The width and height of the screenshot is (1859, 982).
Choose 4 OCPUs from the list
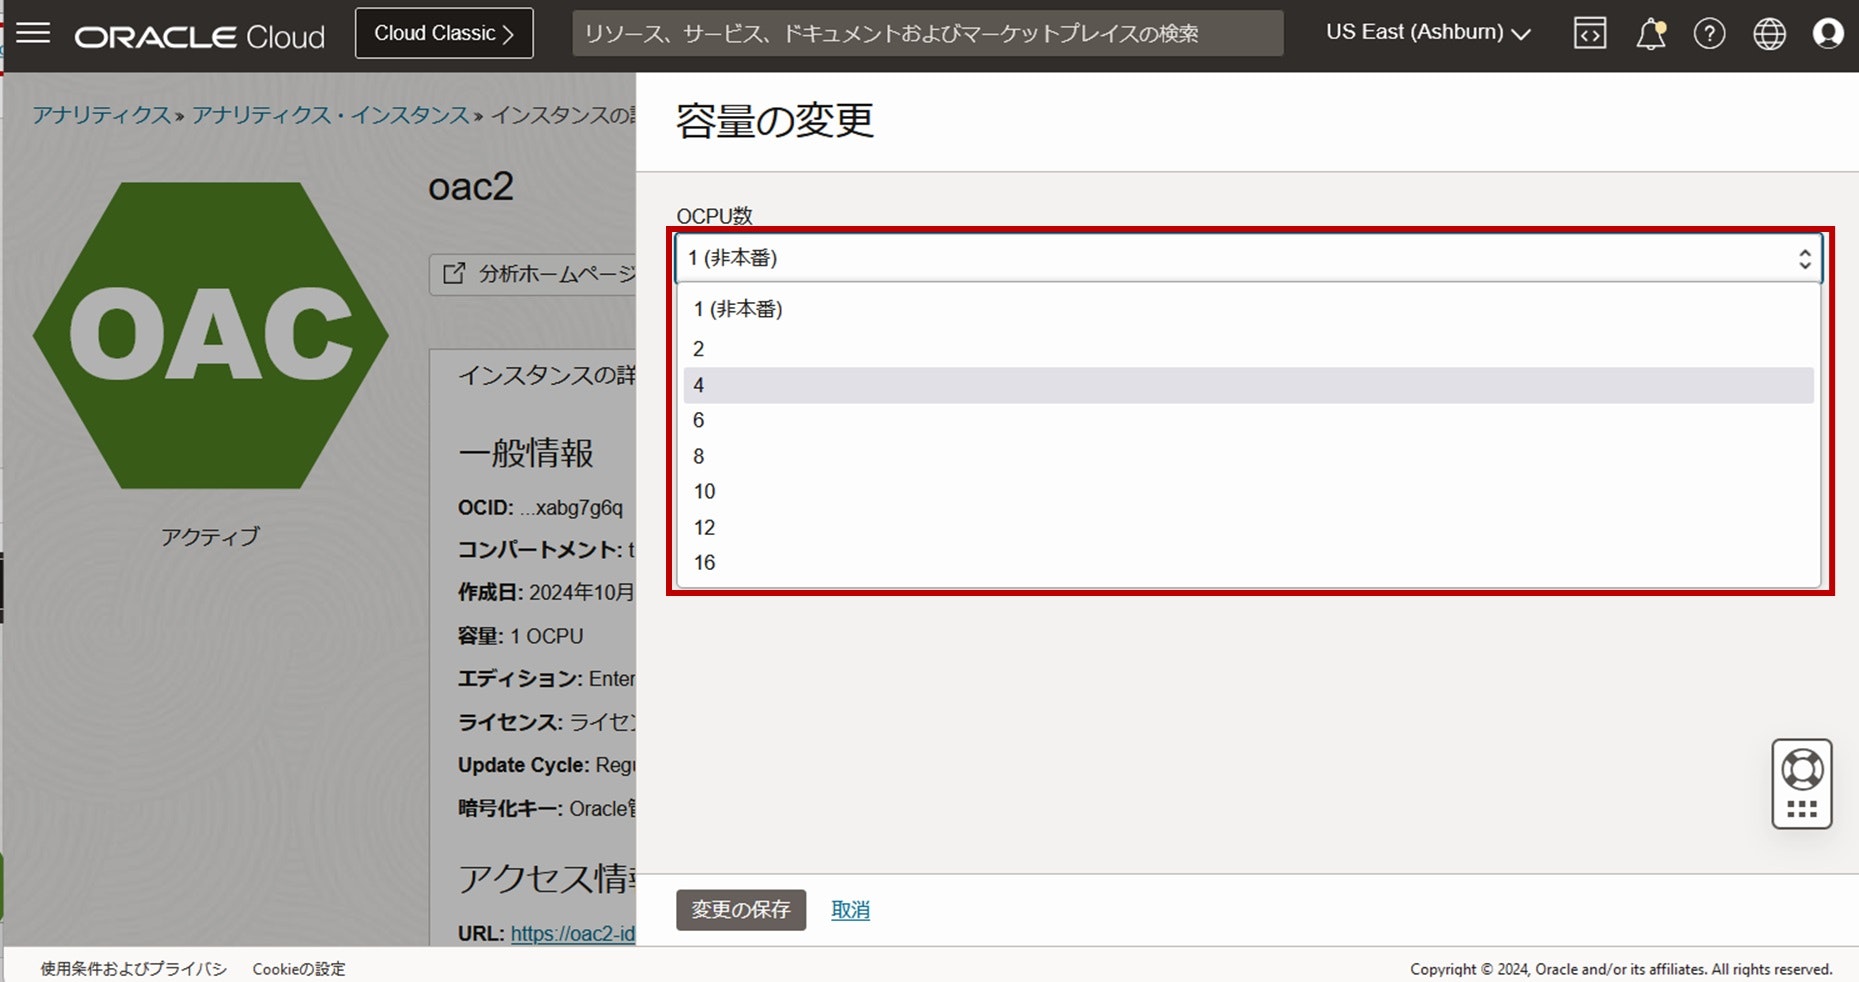(1248, 385)
